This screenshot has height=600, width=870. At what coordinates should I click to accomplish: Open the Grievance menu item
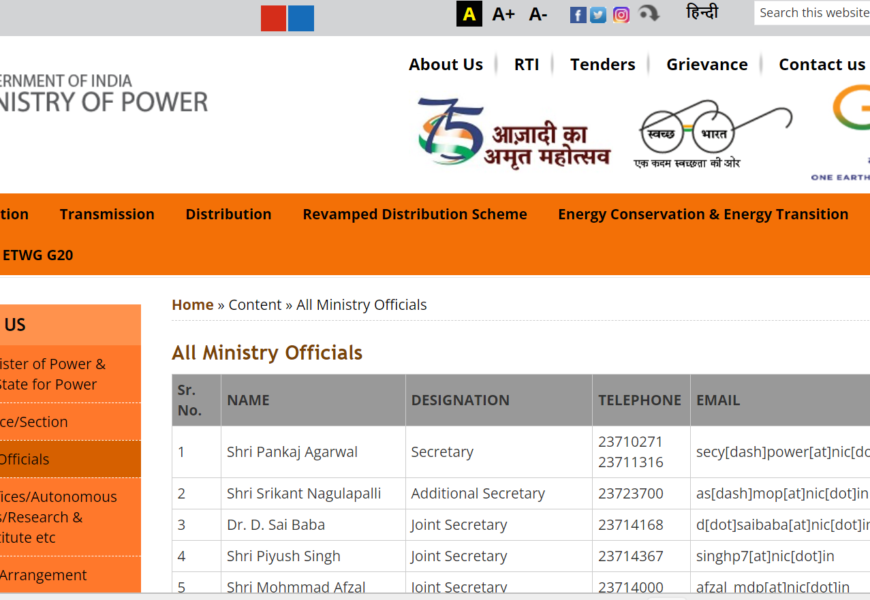[x=706, y=64]
